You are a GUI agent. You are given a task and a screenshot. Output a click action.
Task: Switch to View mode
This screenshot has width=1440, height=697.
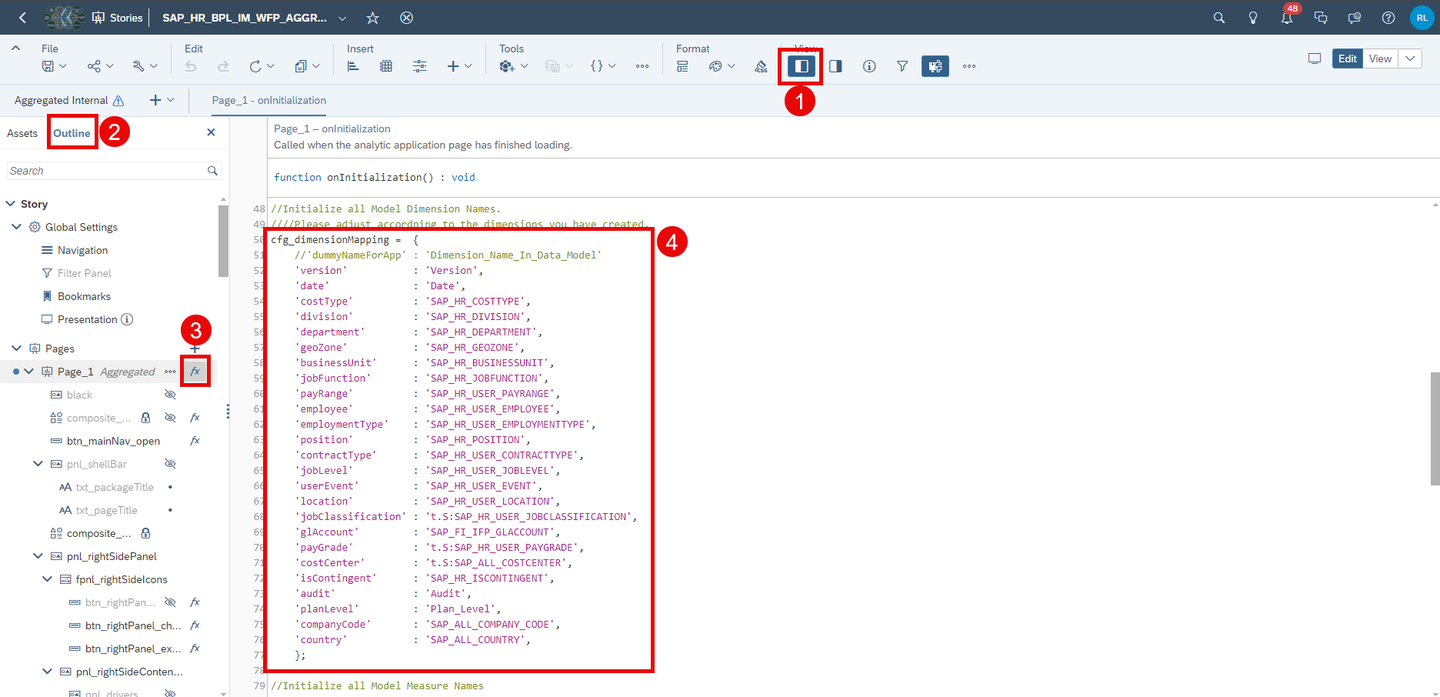(1380, 59)
